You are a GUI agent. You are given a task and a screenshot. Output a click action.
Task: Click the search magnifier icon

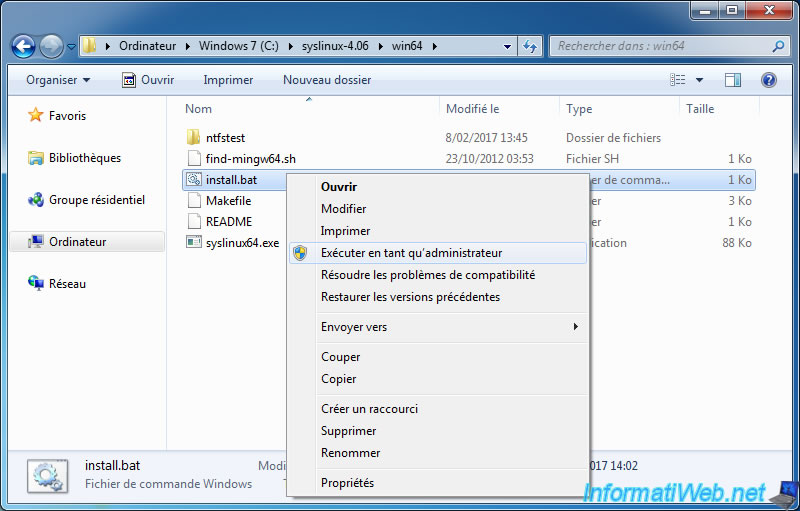[x=778, y=46]
